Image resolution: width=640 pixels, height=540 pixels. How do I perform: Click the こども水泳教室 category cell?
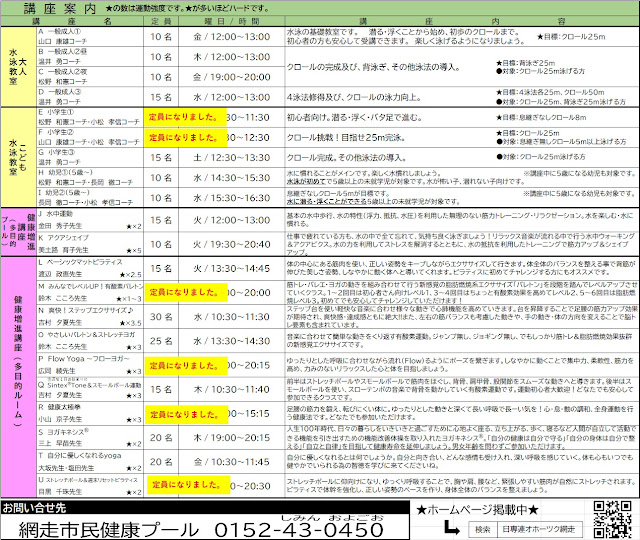coord(18,158)
